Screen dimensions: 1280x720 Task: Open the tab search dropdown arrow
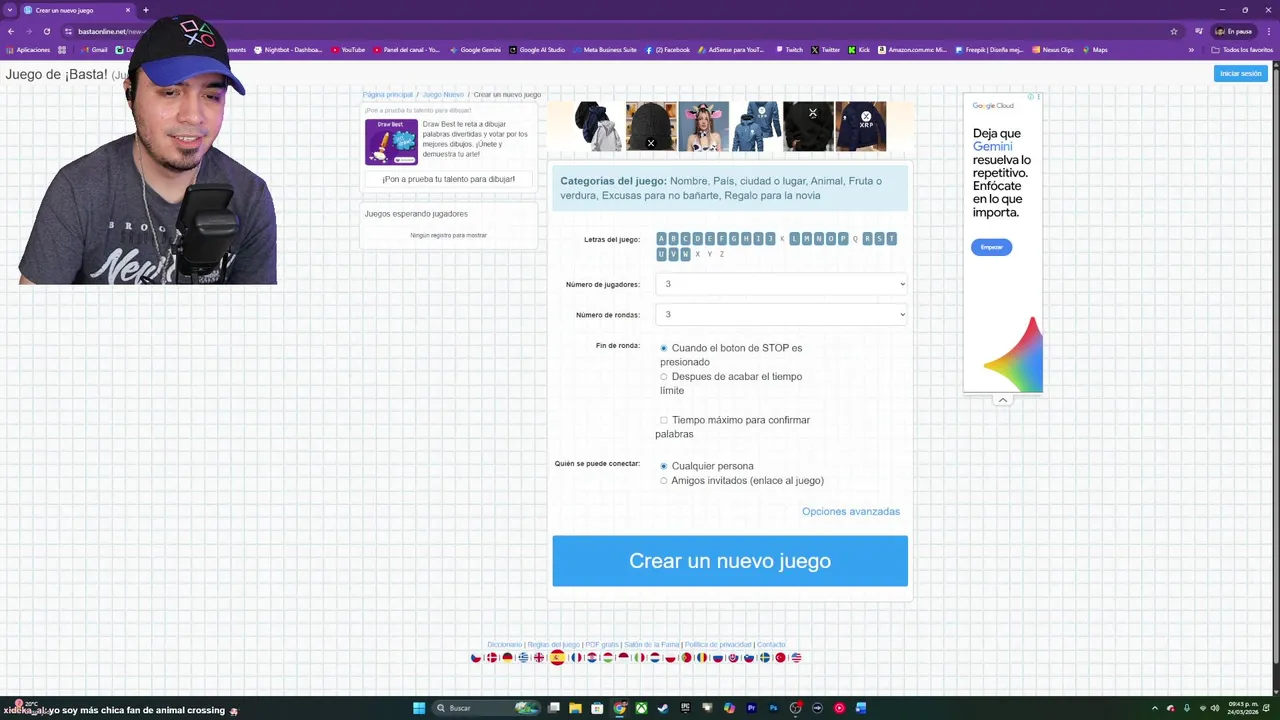(x=10, y=10)
